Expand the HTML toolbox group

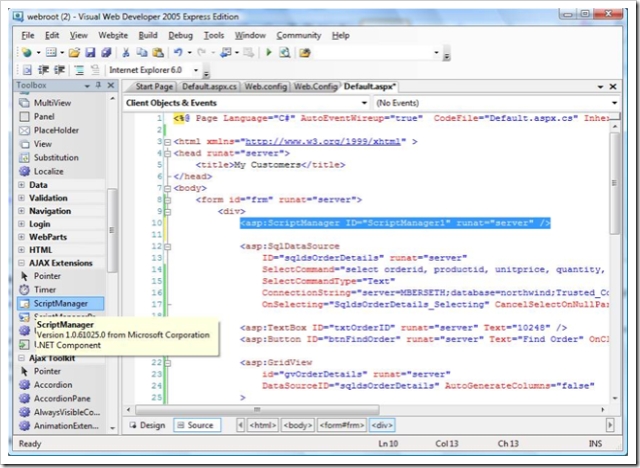(x=21, y=250)
